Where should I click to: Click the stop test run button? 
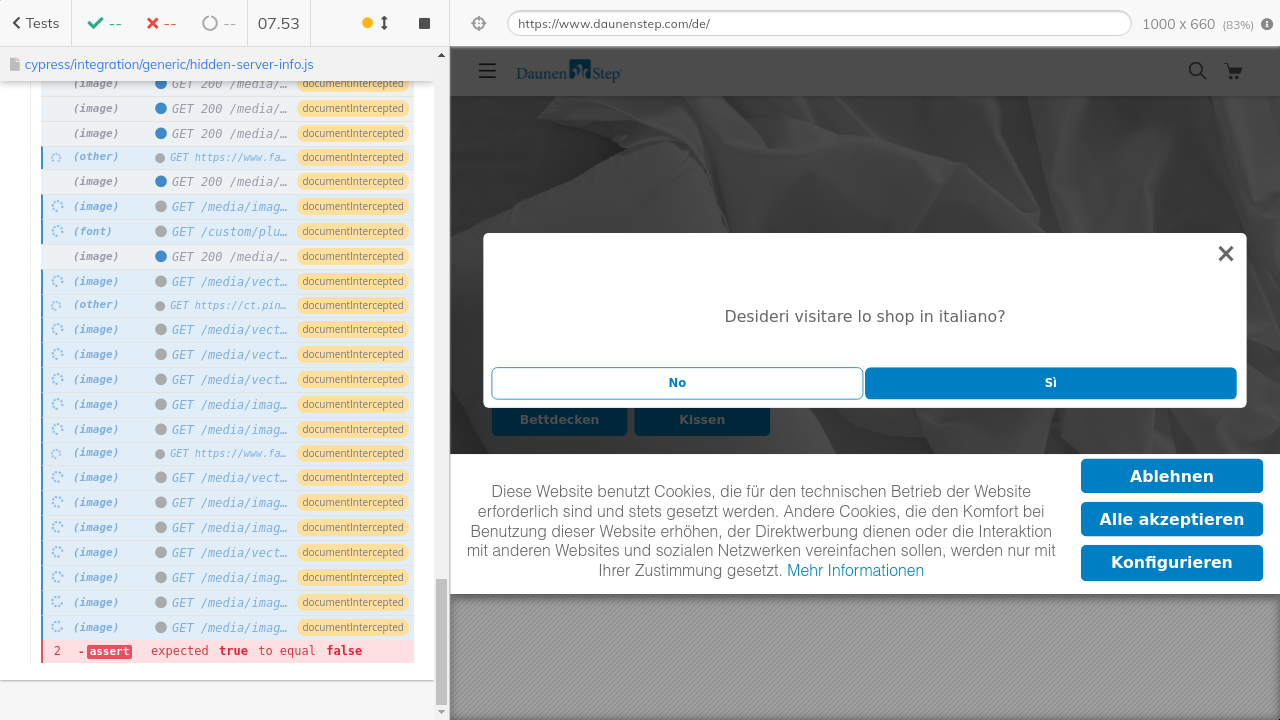click(x=424, y=23)
